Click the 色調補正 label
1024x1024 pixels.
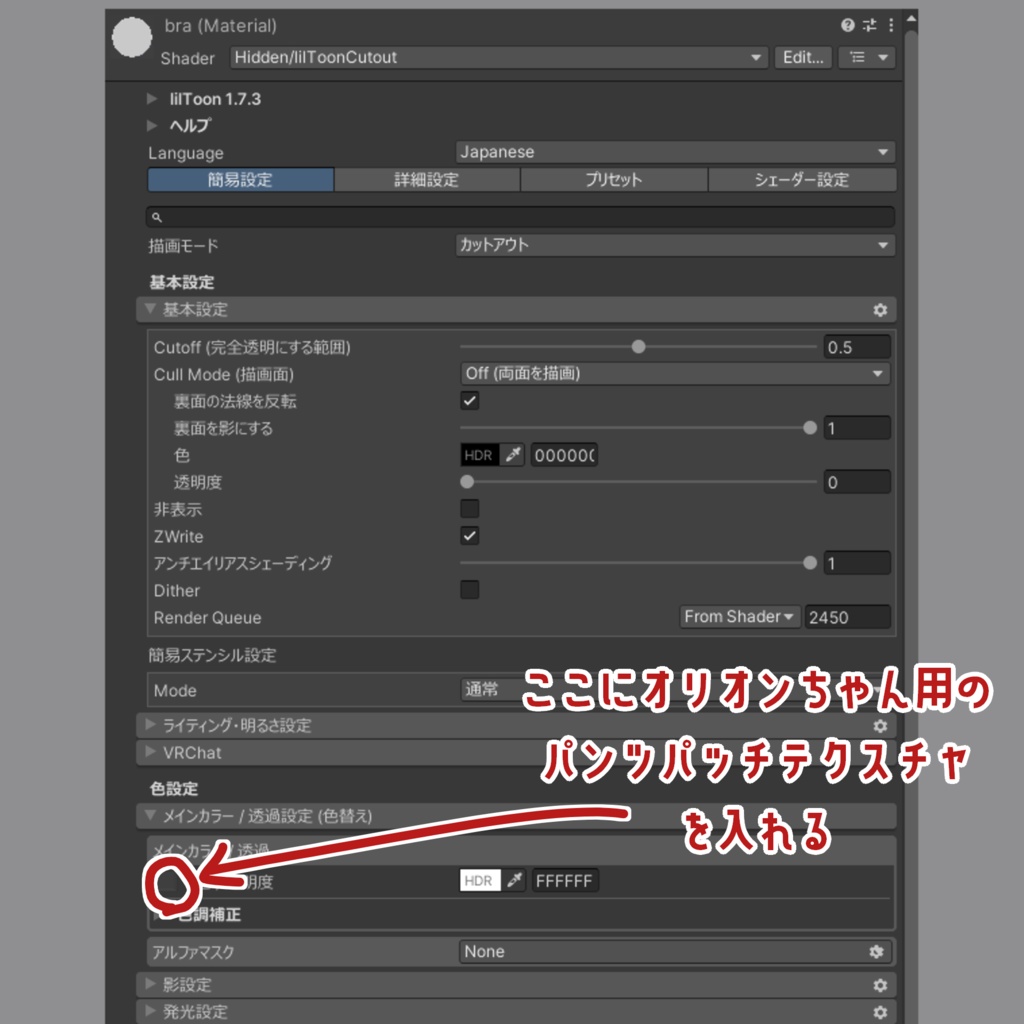tap(210, 914)
